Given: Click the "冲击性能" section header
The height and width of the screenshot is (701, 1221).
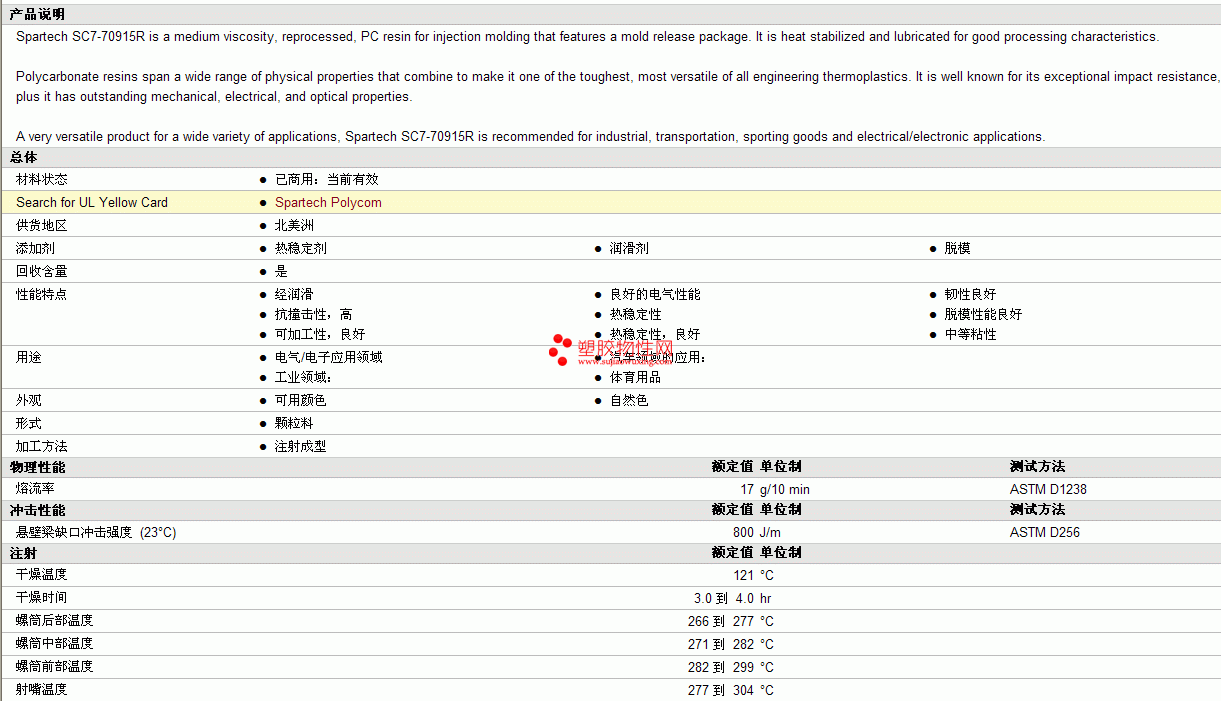Looking at the screenshot, I should [37, 510].
